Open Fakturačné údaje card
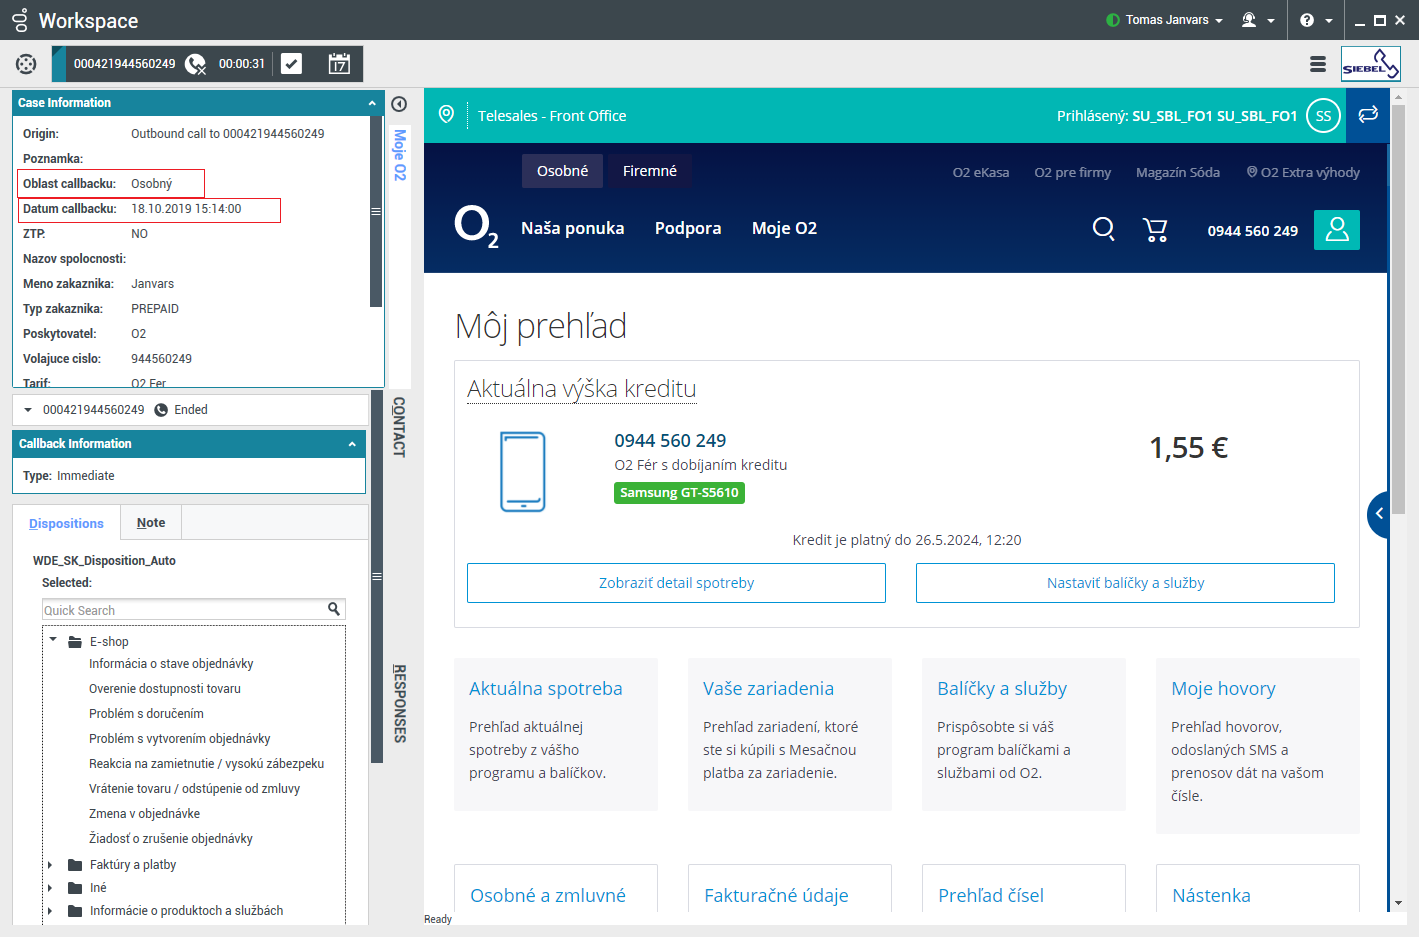Screen dimensions: 1419x937 (790, 888)
